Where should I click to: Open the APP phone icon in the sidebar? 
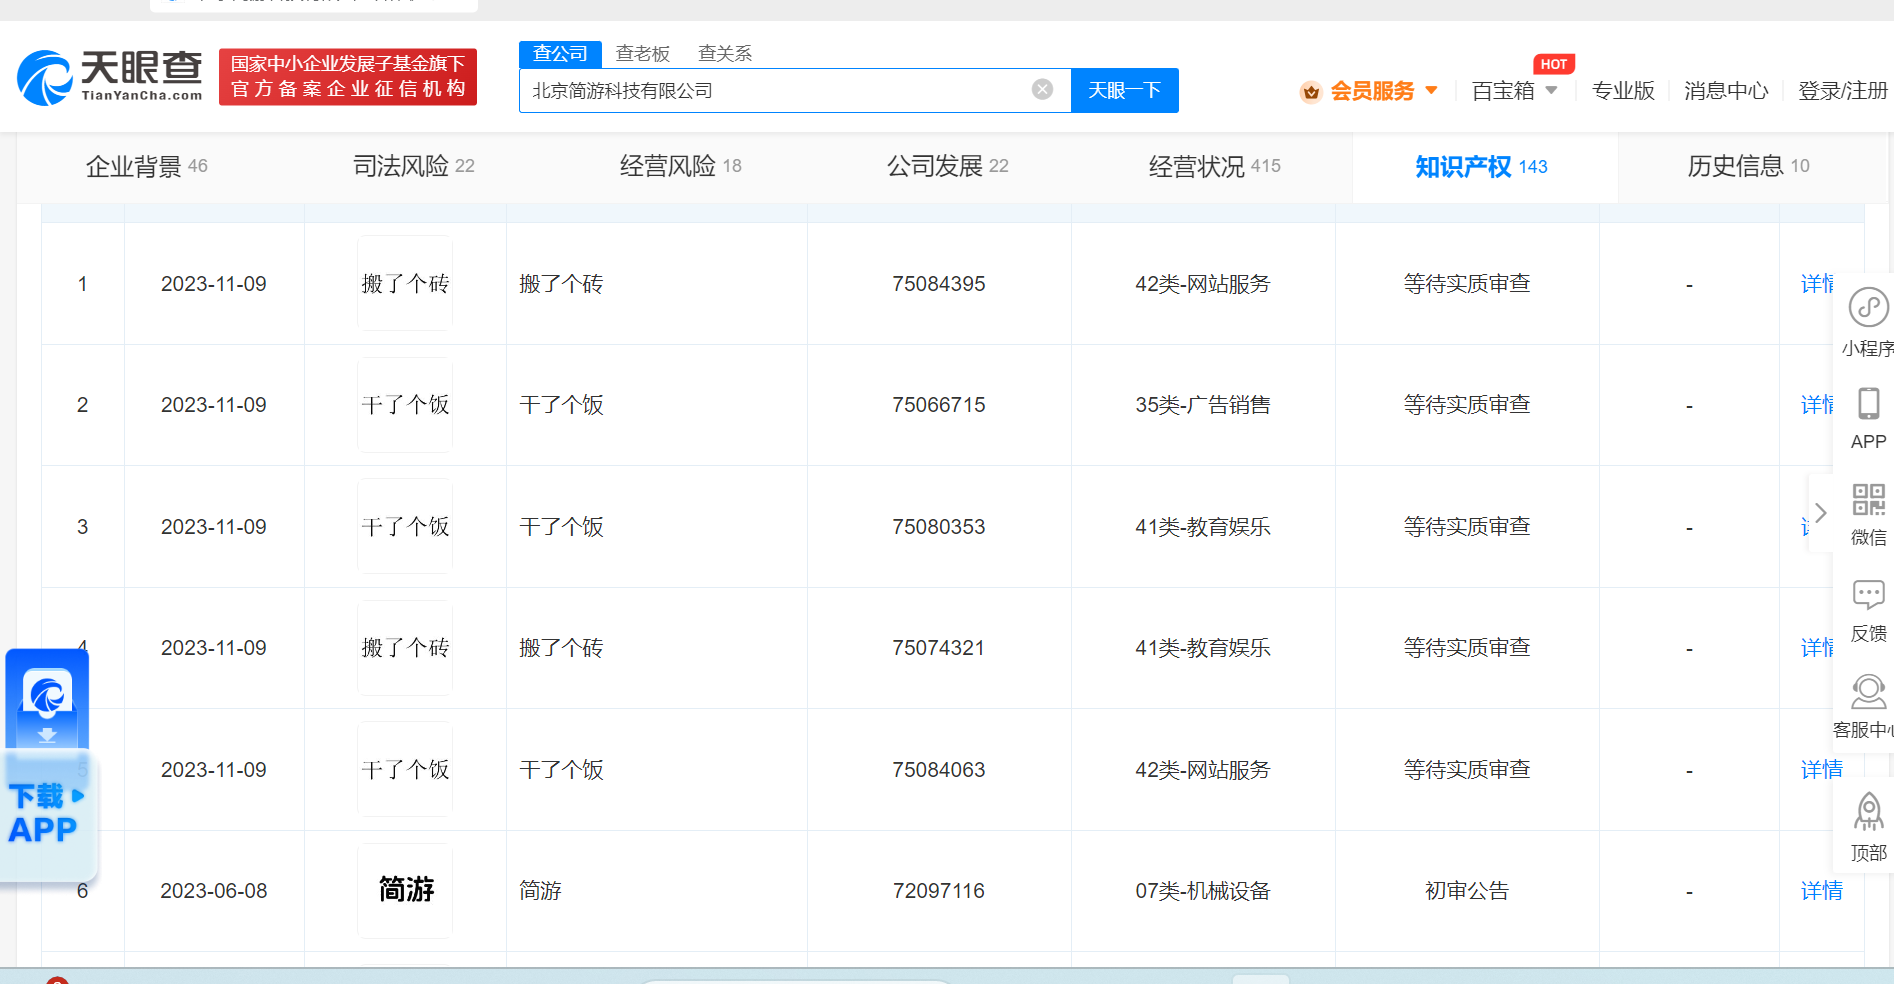[x=1868, y=404]
